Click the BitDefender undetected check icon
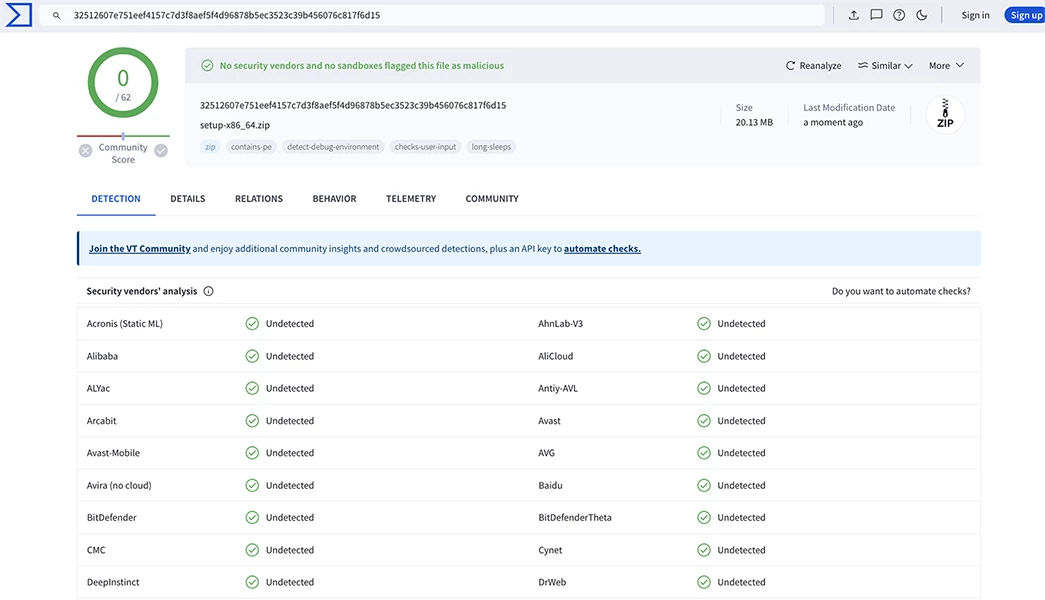Viewport: 1045px width, 600px height. pyautogui.click(x=252, y=517)
